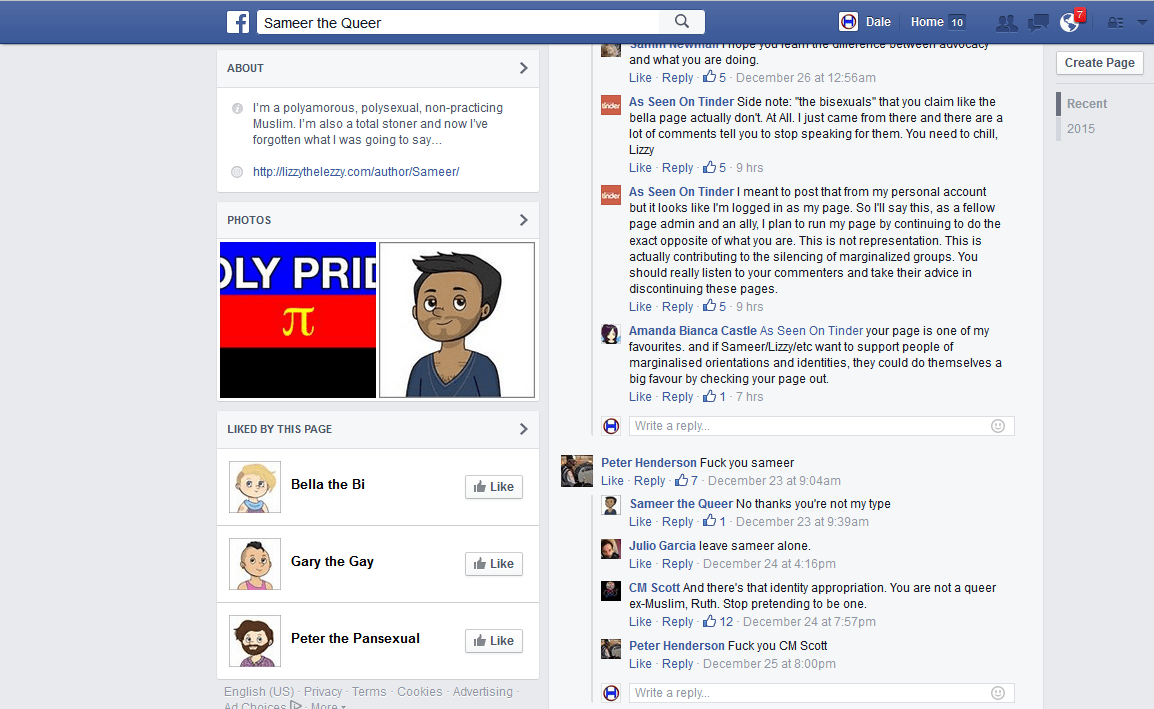Click the search magnifier icon

click(x=682, y=21)
